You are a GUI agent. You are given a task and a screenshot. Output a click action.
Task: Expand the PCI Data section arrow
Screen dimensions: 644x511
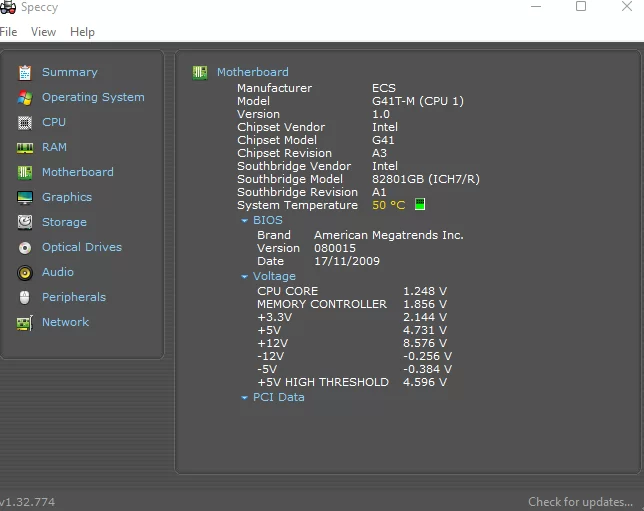pyautogui.click(x=244, y=398)
